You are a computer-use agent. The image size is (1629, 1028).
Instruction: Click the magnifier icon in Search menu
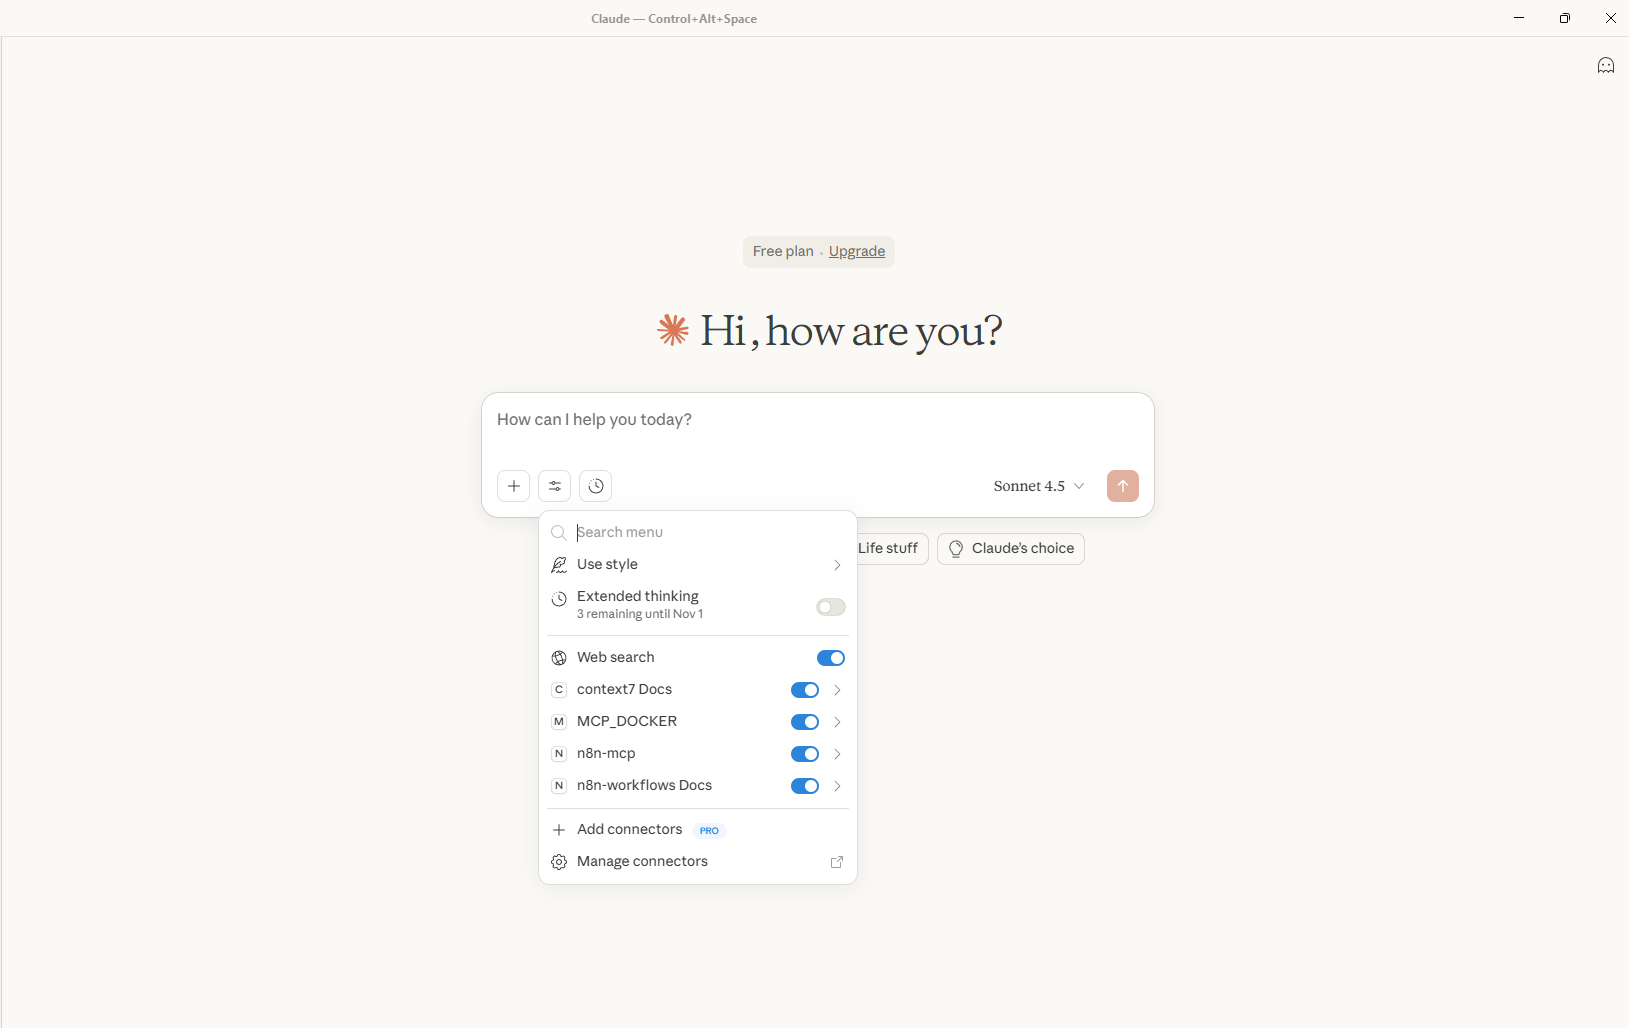(559, 533)
